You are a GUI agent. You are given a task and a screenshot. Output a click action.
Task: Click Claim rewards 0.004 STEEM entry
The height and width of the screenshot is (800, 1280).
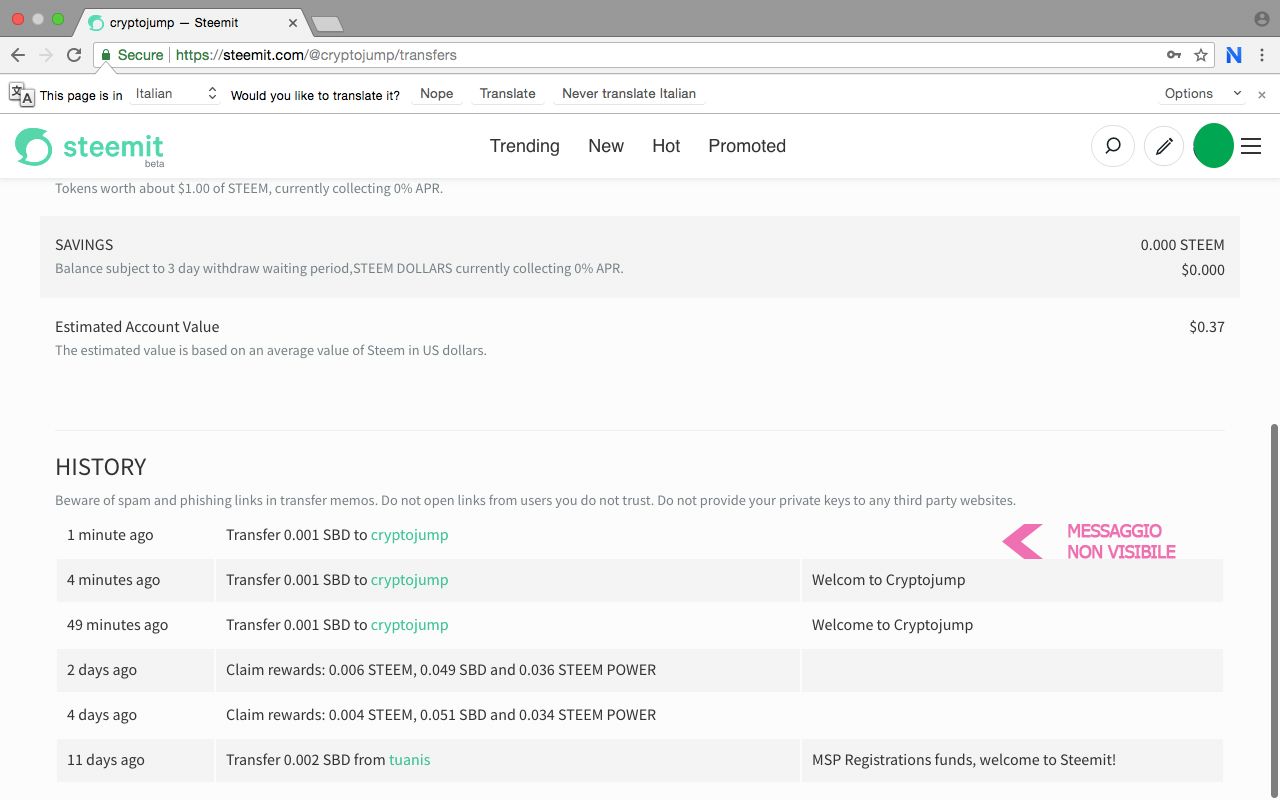tap(441, 714)
